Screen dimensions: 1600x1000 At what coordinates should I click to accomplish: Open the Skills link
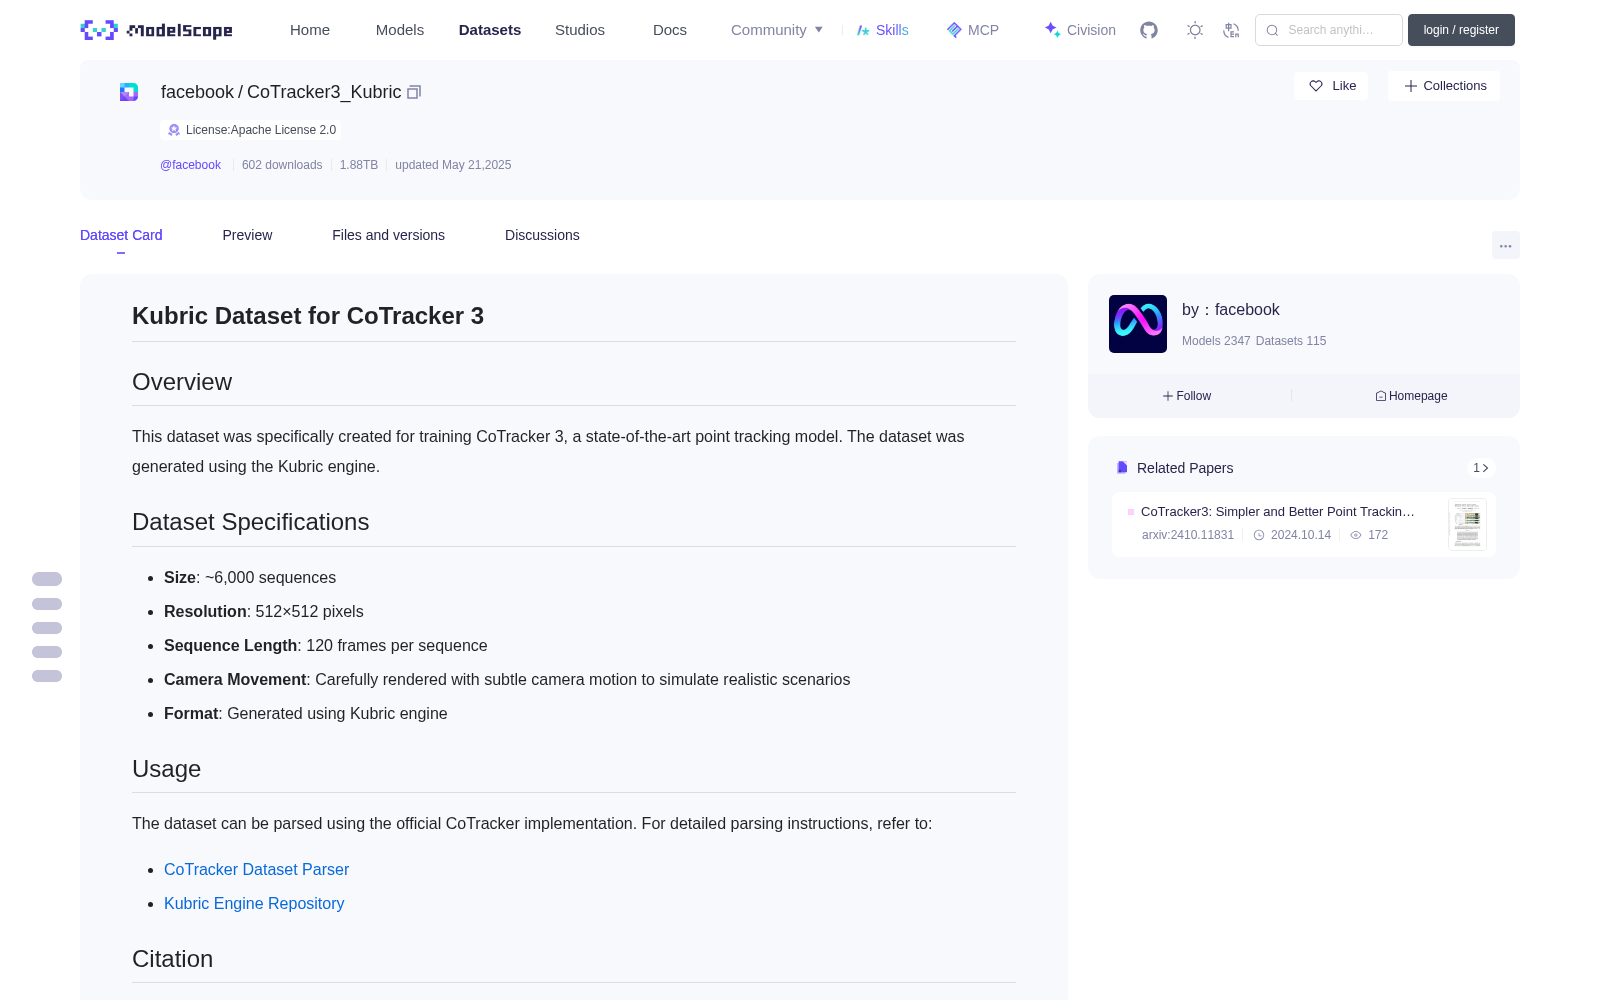click(882, 30)
